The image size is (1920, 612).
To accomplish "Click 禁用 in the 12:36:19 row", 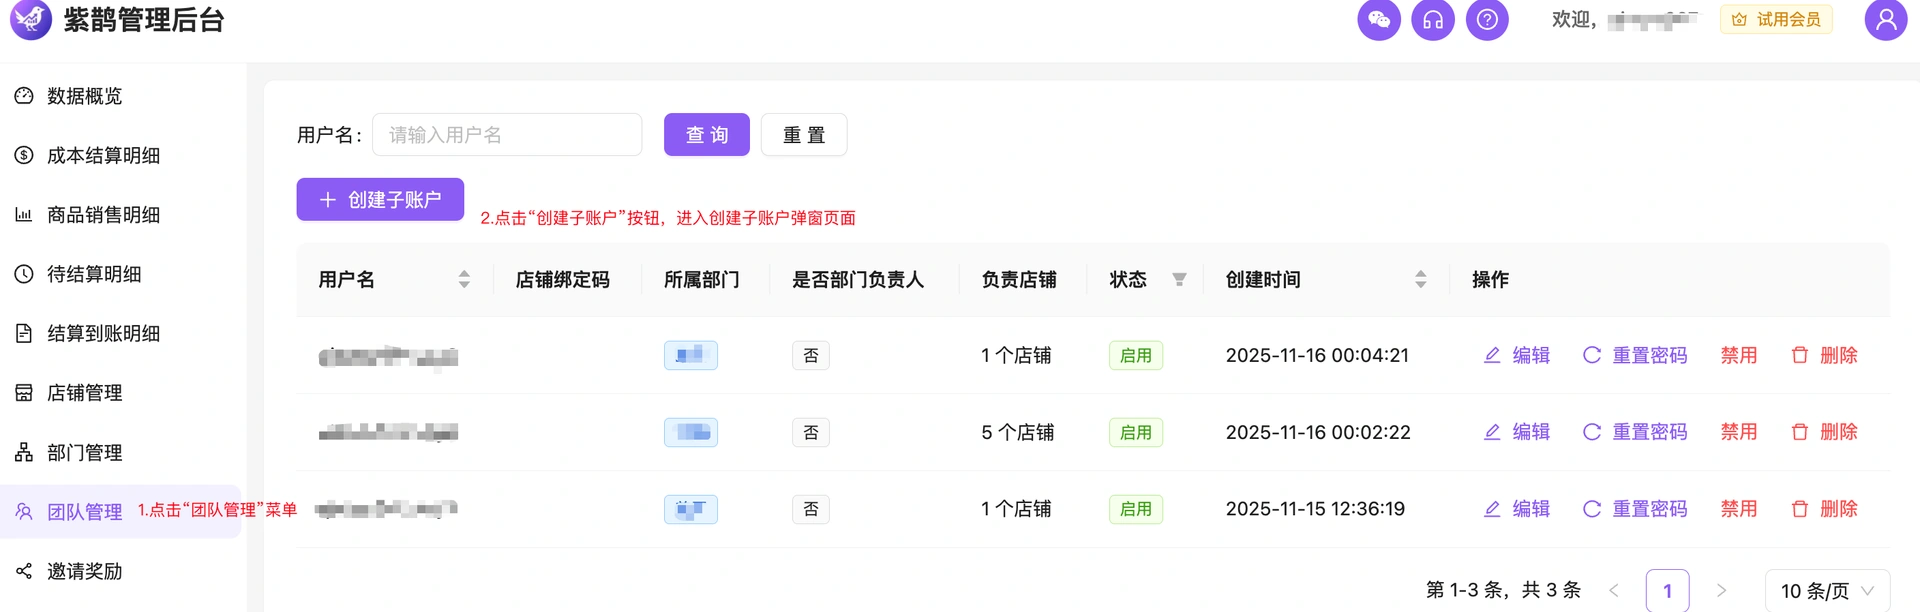I will pos(1739,509).
